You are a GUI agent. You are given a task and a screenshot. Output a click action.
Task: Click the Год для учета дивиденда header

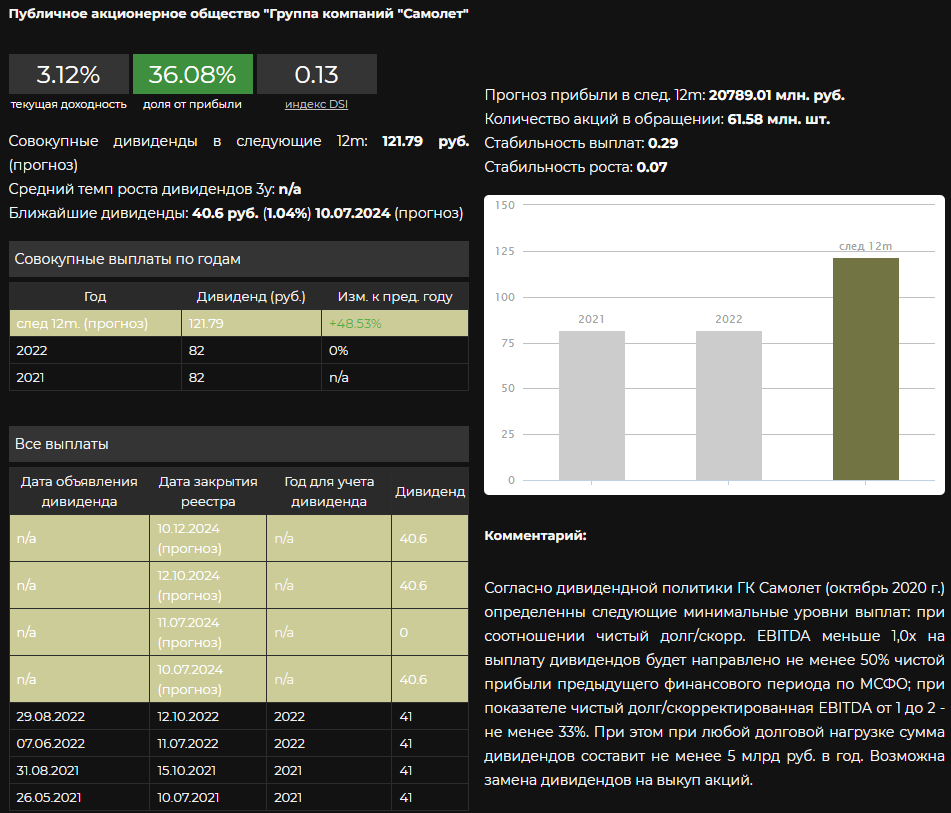point(328,491)
